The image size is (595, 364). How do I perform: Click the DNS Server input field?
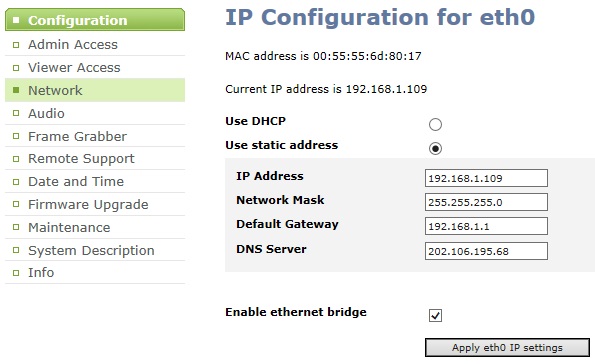click(486, 251)
